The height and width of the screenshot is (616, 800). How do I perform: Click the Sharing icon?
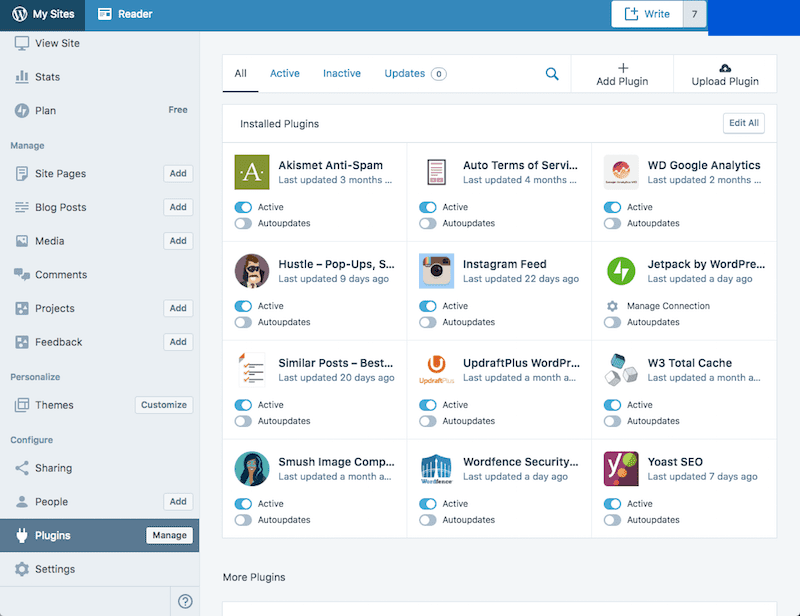click(x=22, y=468)
